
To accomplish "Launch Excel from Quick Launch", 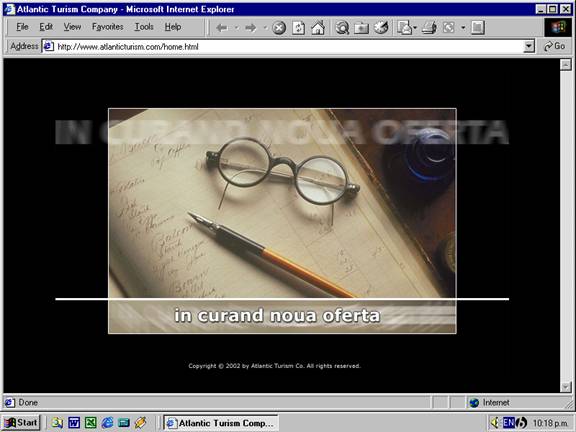I will pos(90,423).
